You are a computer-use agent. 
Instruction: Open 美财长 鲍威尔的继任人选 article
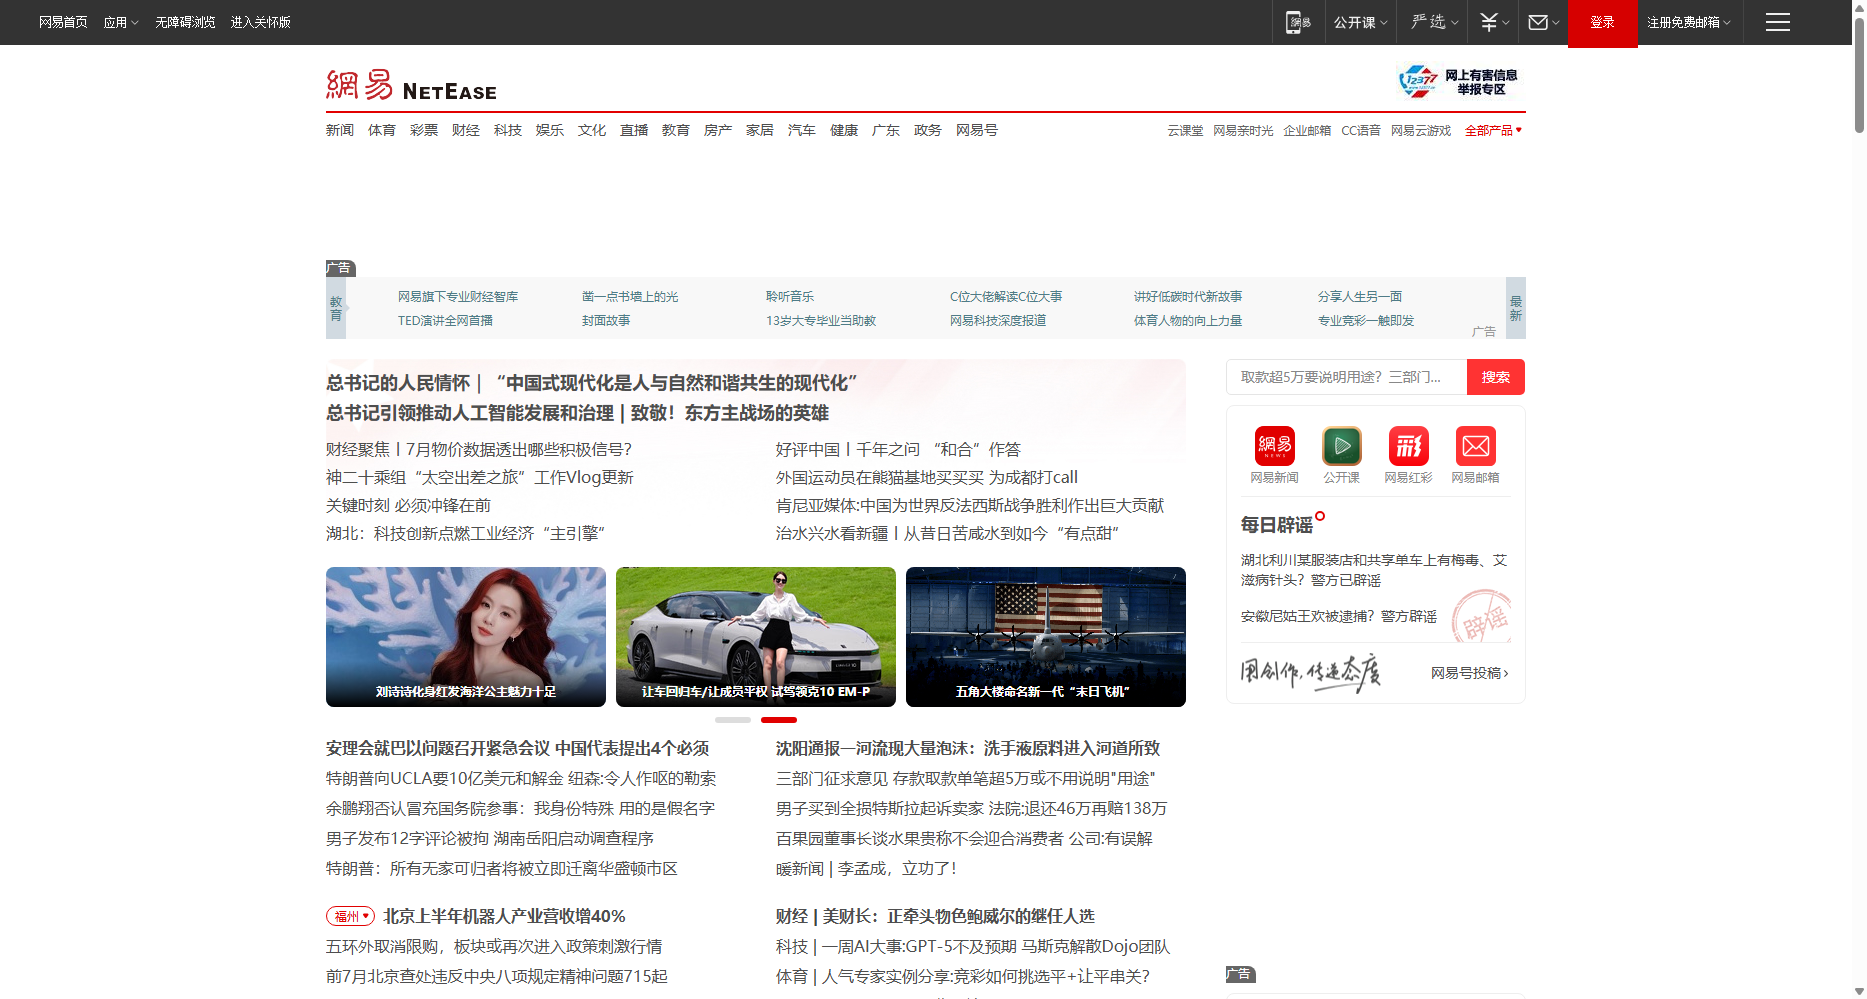click(935, 916)
